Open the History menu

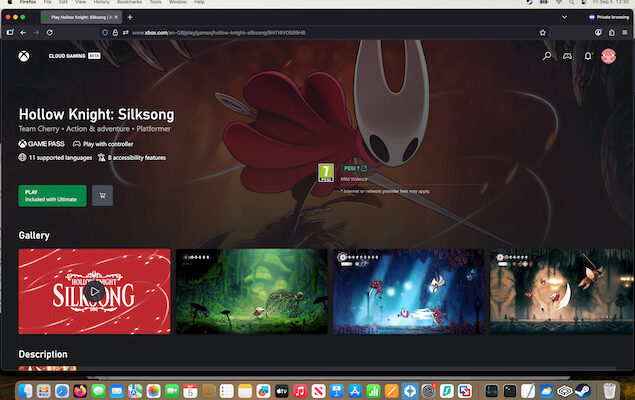(x=101, y=2)
